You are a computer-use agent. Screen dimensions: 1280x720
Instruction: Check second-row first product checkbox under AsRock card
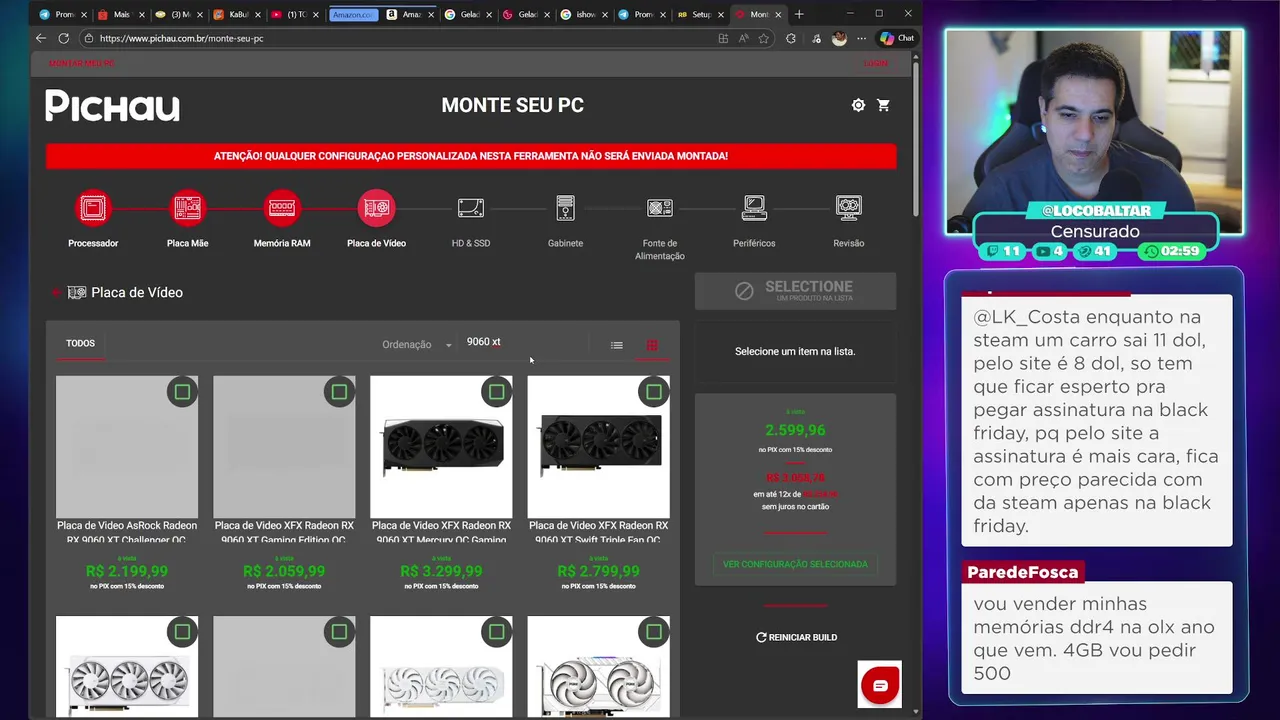click(x=182, y=632)
